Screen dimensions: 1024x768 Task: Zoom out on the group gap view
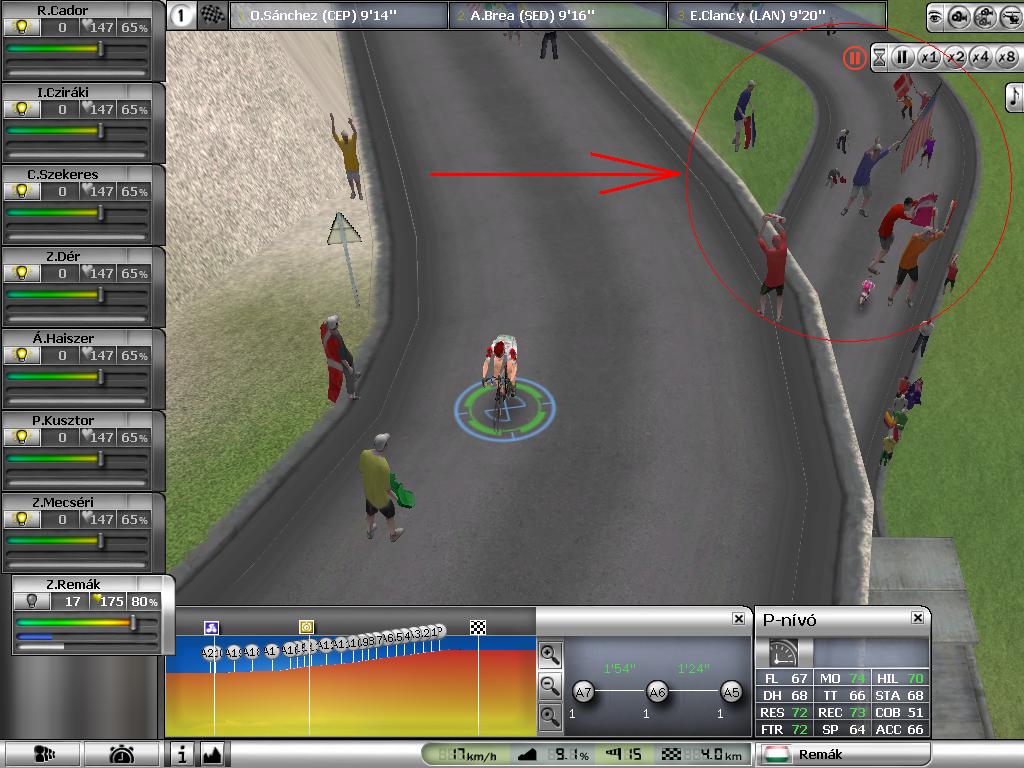550,686
